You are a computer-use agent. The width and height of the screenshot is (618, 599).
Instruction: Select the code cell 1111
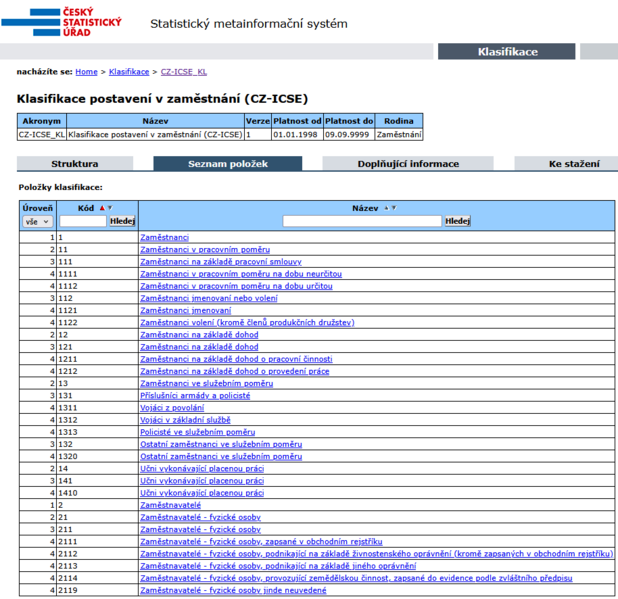coord(97,274)
